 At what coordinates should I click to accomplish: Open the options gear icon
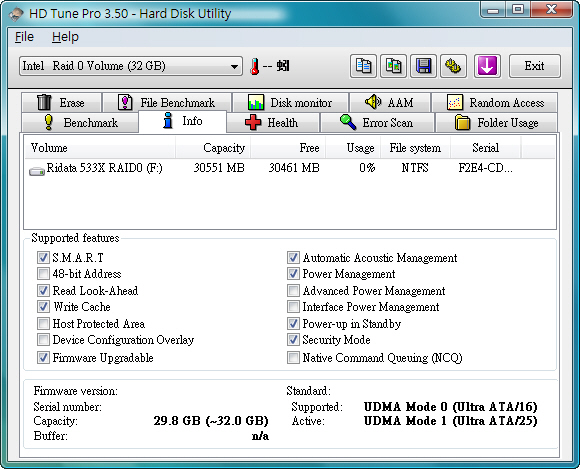point(453,66)
